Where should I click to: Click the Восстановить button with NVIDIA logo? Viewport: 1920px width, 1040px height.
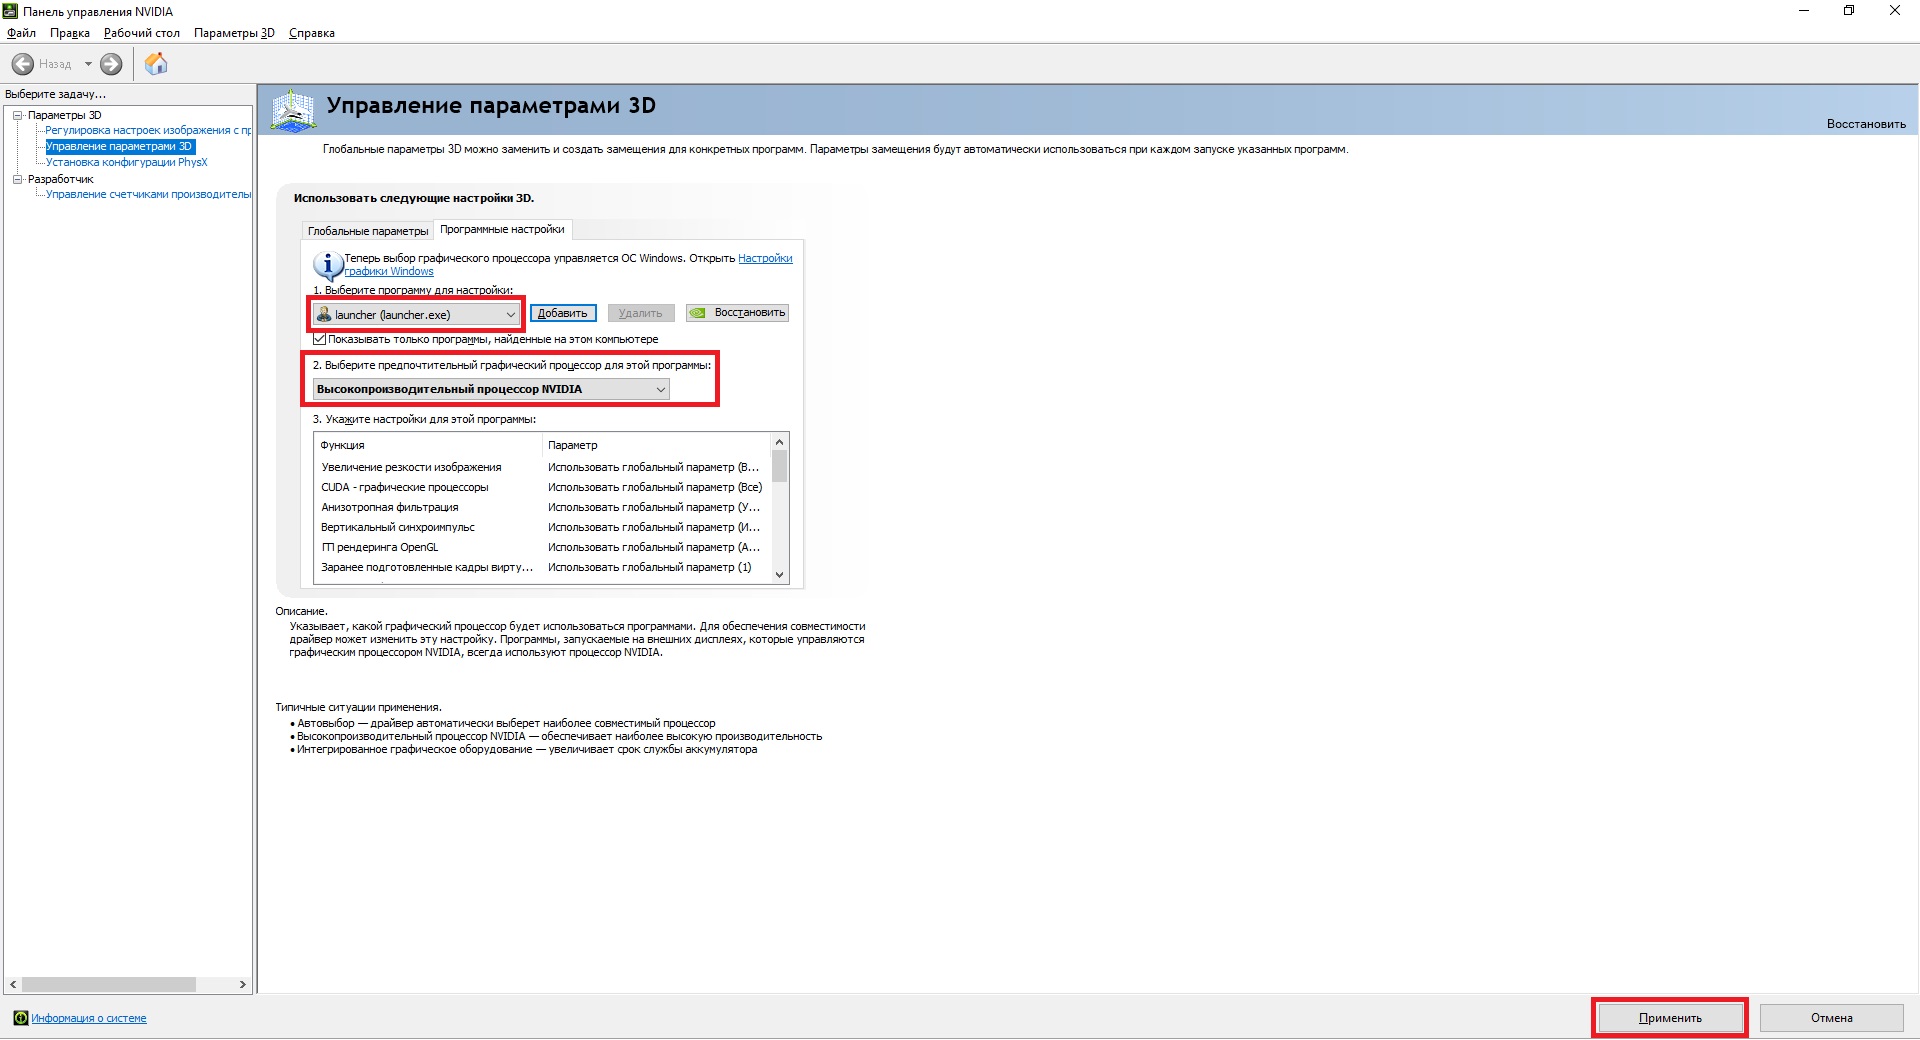[737, 313]
